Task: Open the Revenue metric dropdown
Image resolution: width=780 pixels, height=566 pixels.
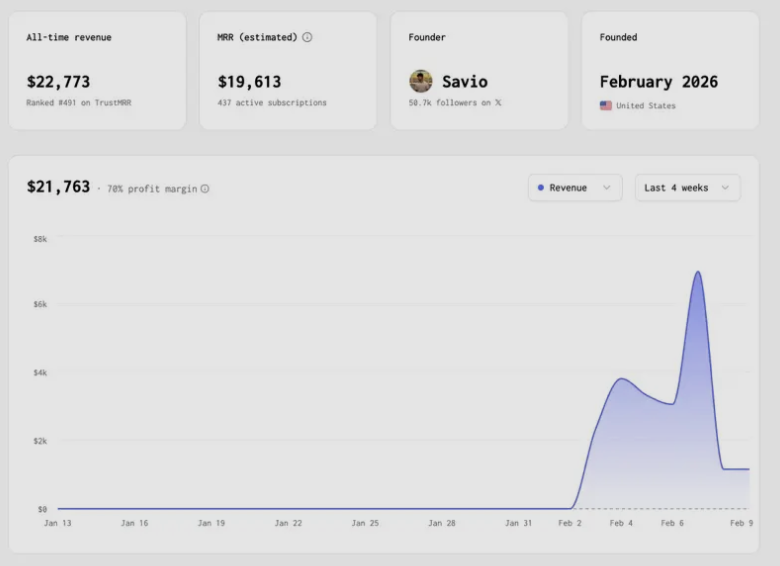Action: click(x=575, y=188)
